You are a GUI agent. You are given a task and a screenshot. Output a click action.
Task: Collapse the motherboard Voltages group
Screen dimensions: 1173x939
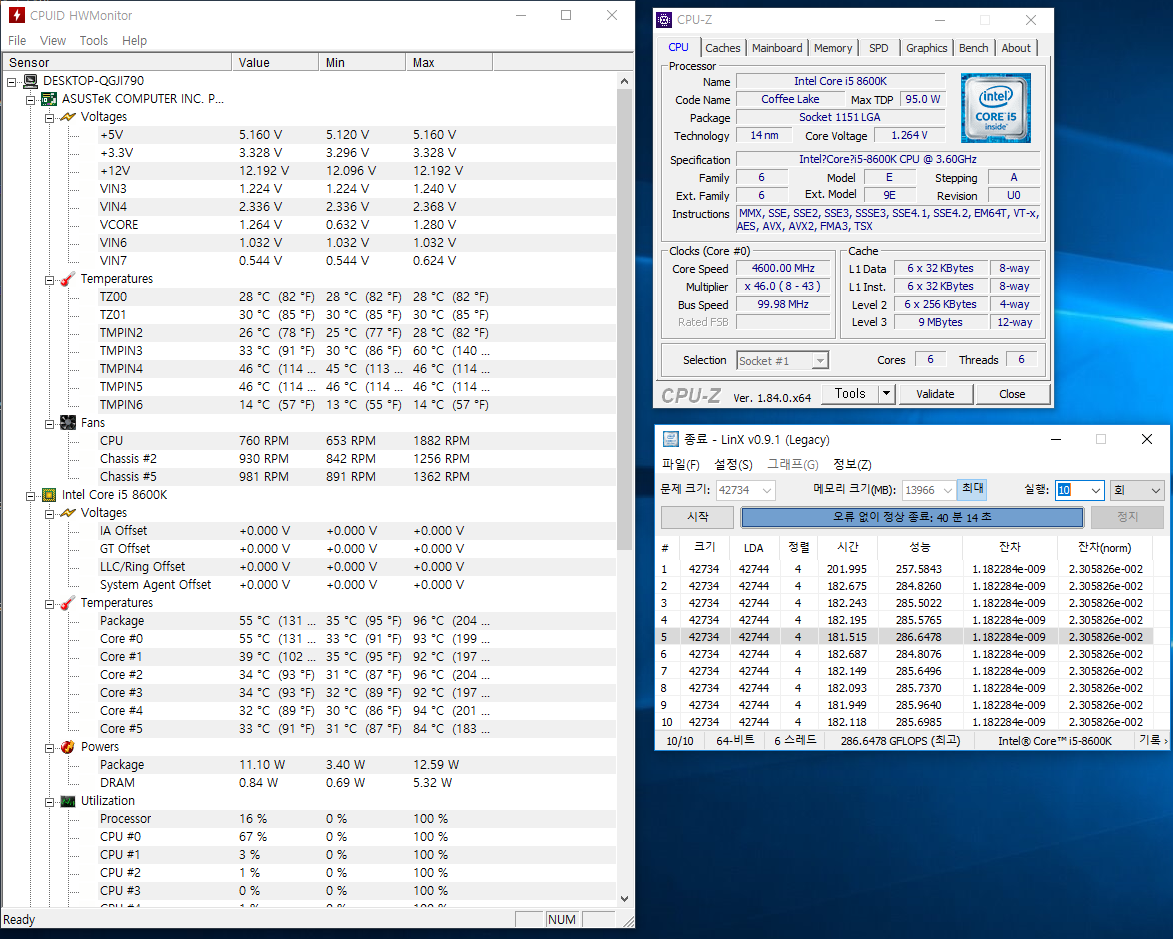(49, 117)
